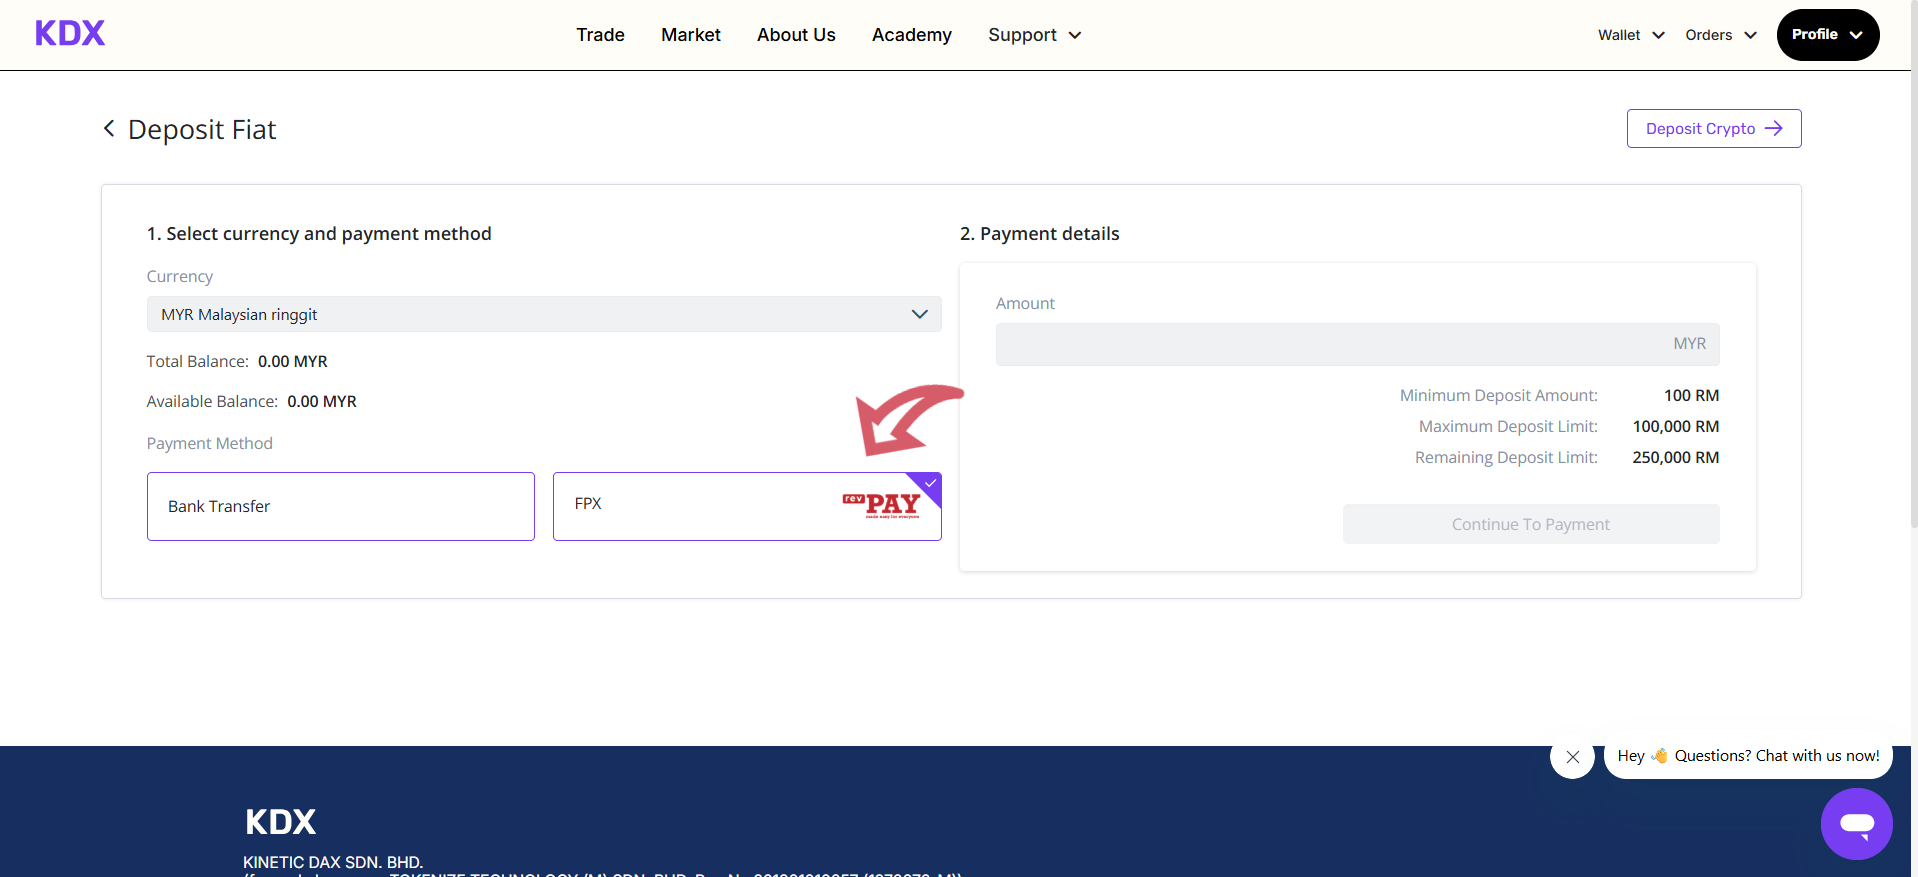The image size is (1918, 877).
Task: Click the KINETIC DAX SDN. BHD. footer text
Action: [x=333, y=862]
